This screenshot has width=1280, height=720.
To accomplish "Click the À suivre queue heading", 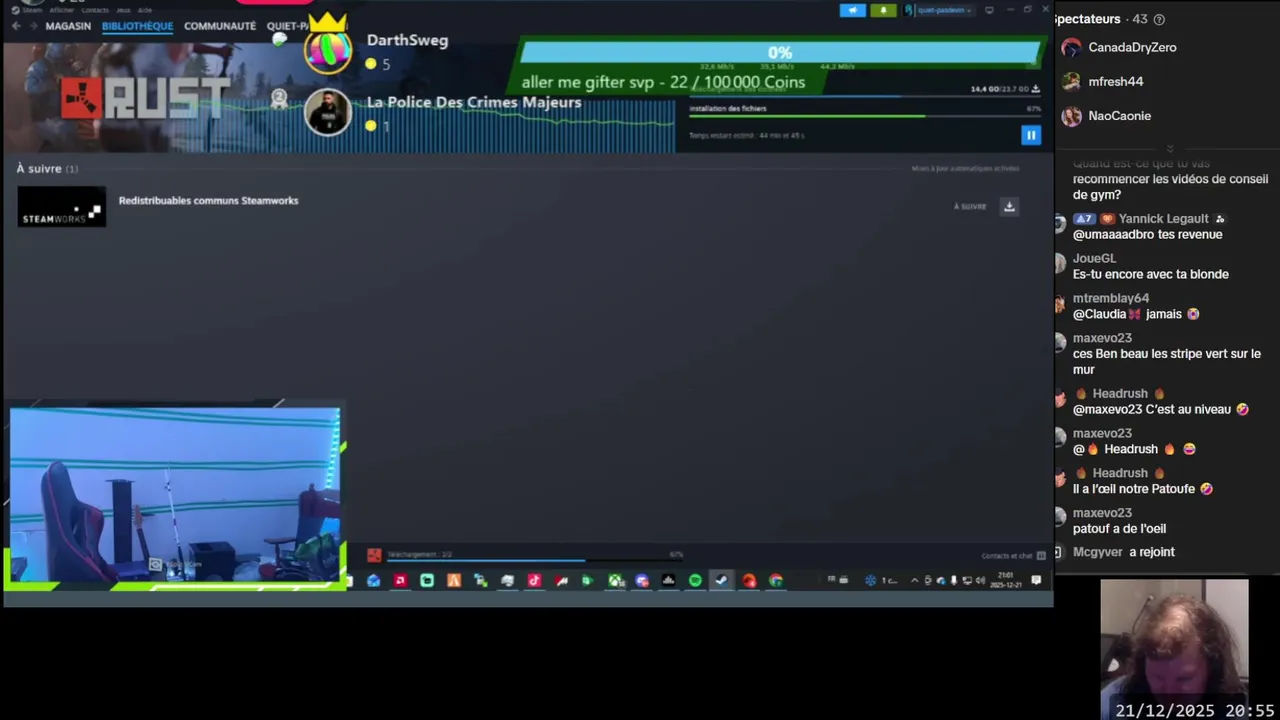I will click(47, 169).
